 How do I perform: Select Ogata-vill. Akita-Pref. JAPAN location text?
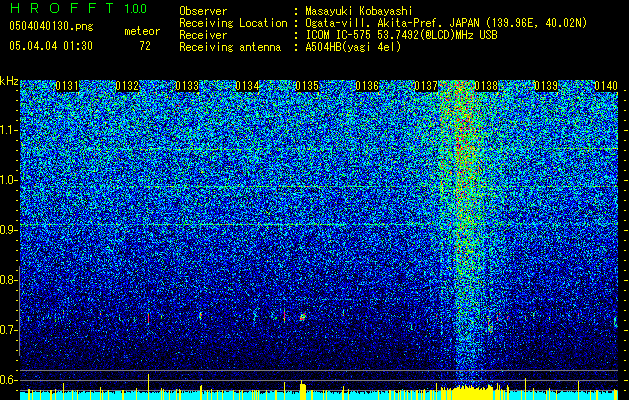446,23
